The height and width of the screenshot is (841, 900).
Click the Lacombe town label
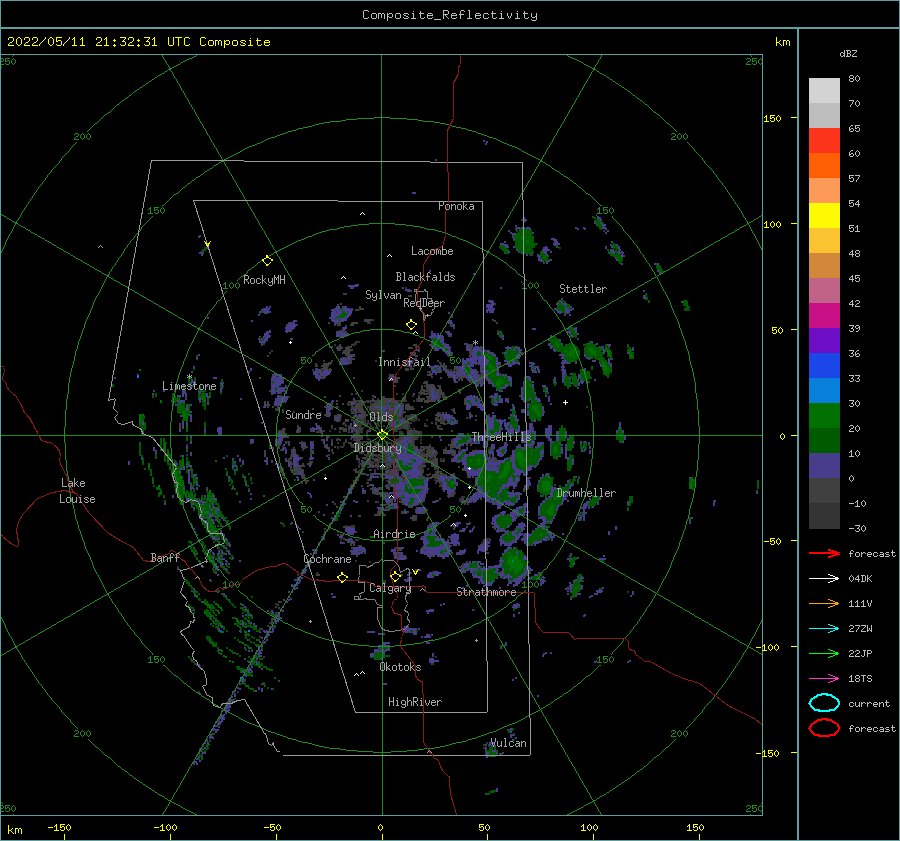tap(432, 251)
